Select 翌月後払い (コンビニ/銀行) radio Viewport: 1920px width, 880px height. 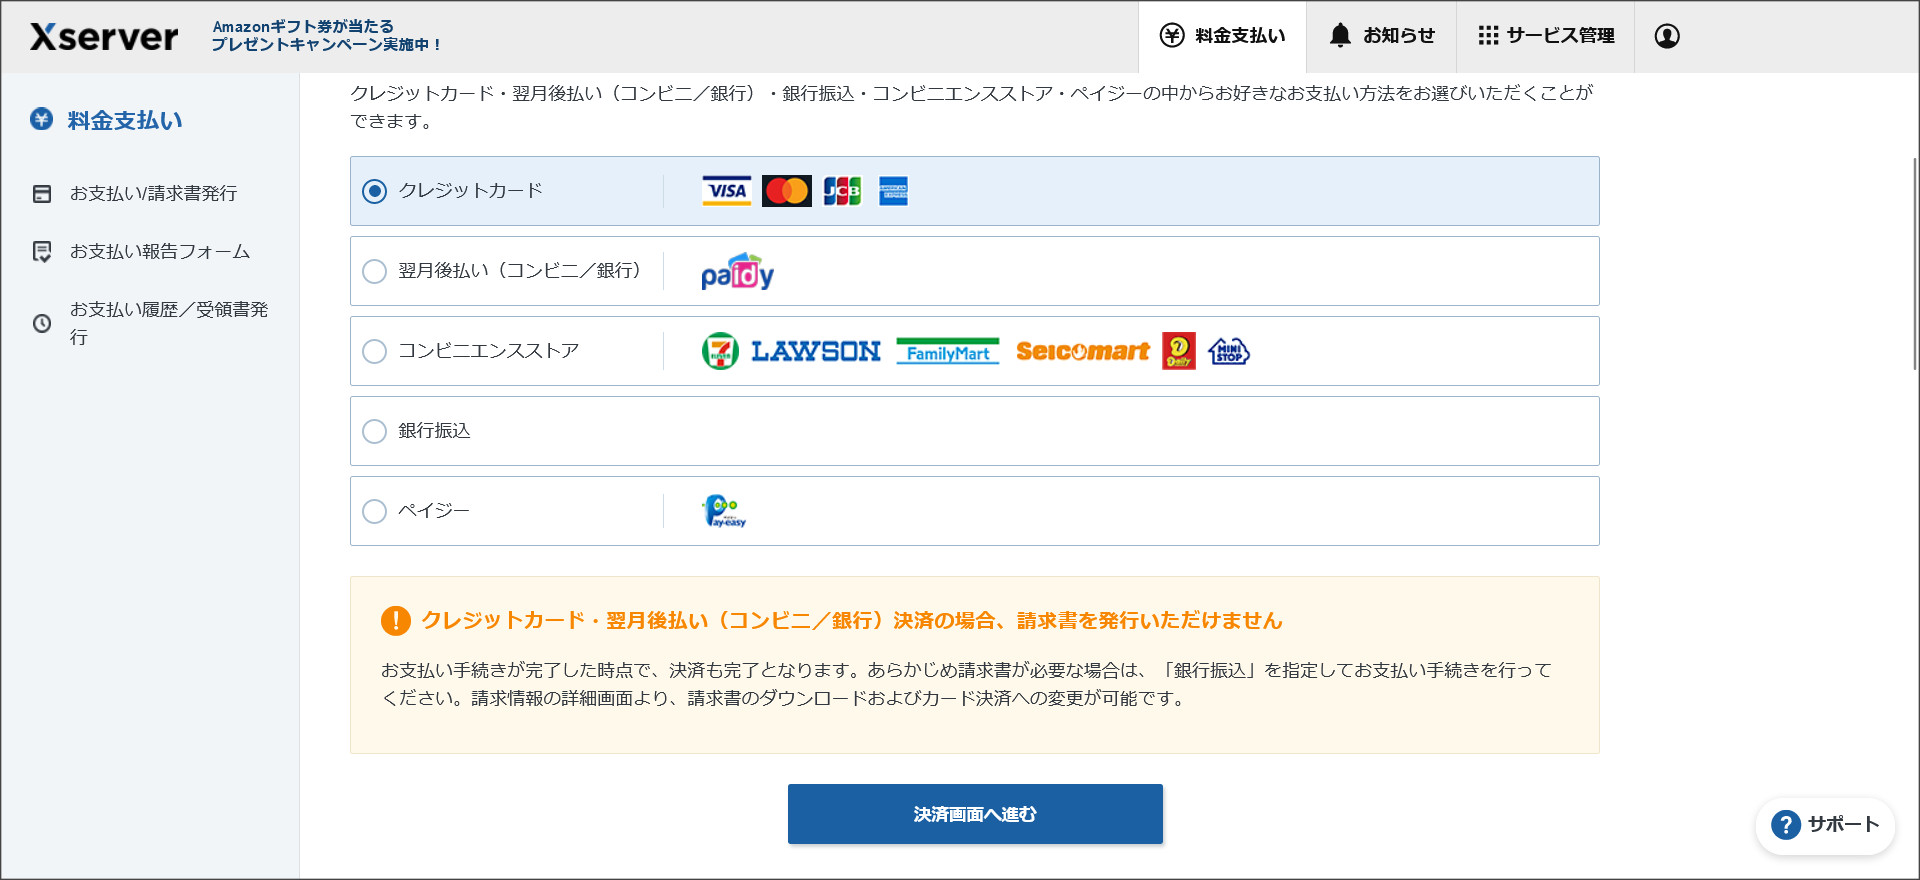374,271
